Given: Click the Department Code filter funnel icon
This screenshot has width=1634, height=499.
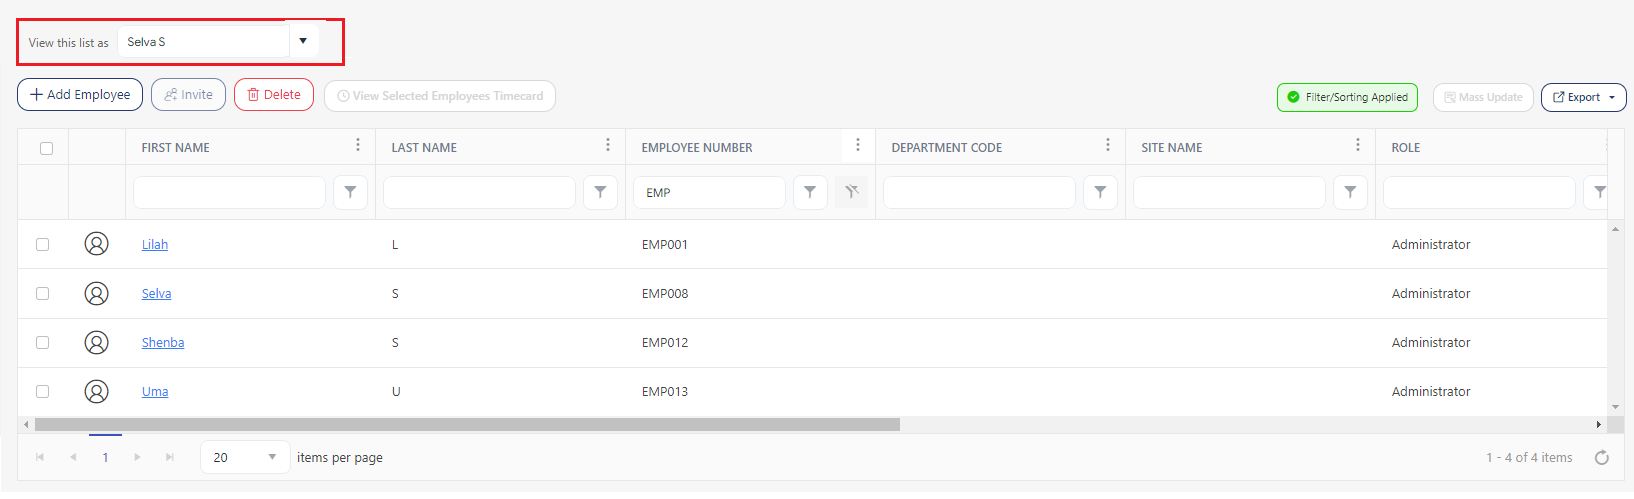Looking at the screenshot, I should (1100, 192).
